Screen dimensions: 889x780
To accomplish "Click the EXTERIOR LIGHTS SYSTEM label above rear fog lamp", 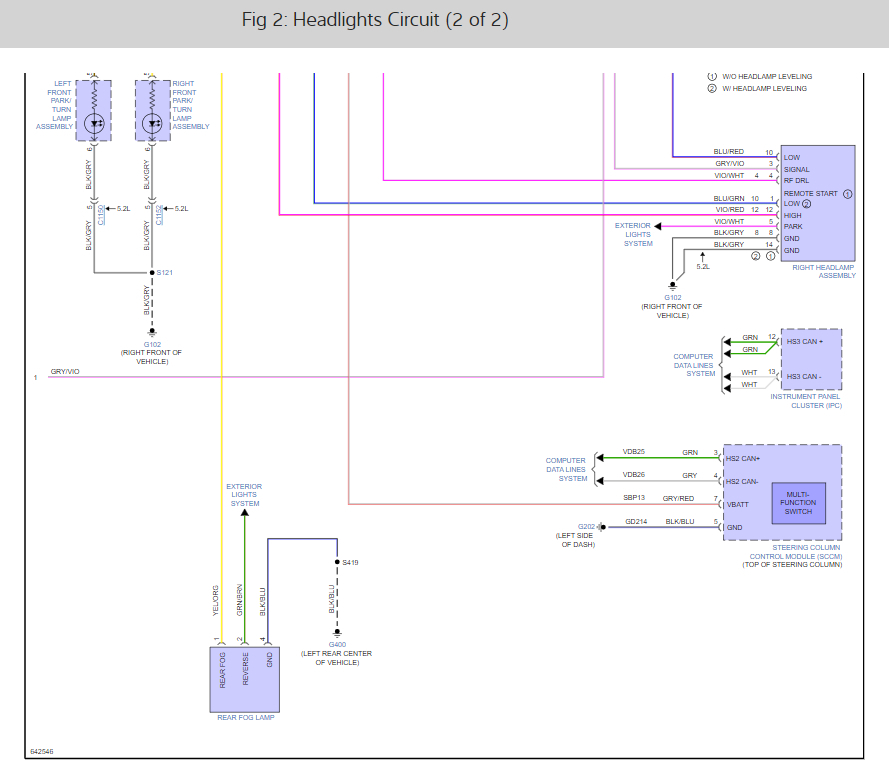I will (244, 495).
